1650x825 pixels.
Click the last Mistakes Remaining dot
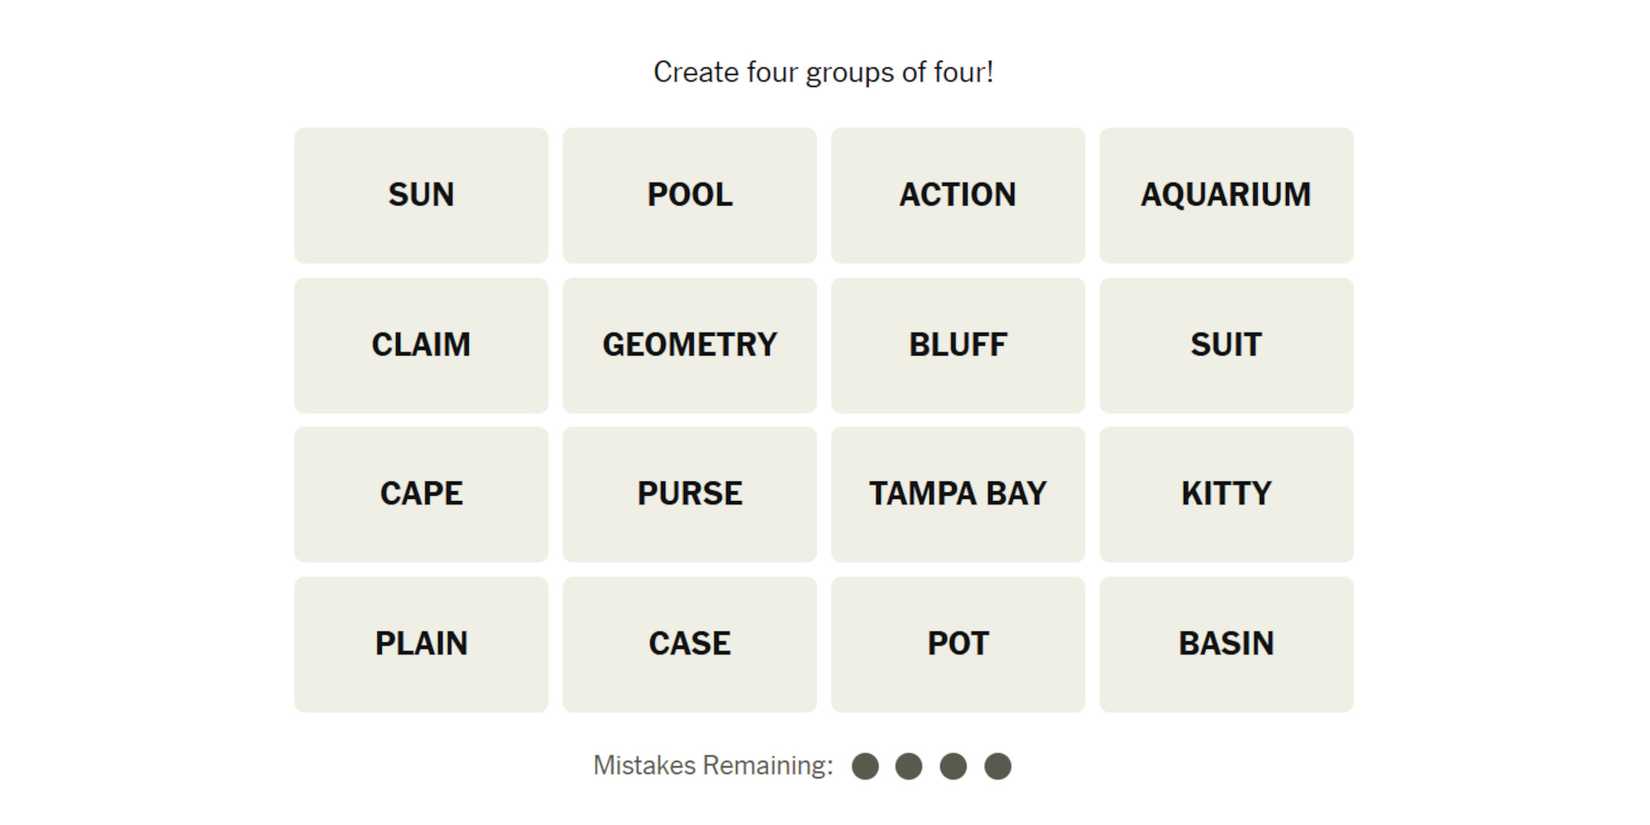(x=997, y=767)
